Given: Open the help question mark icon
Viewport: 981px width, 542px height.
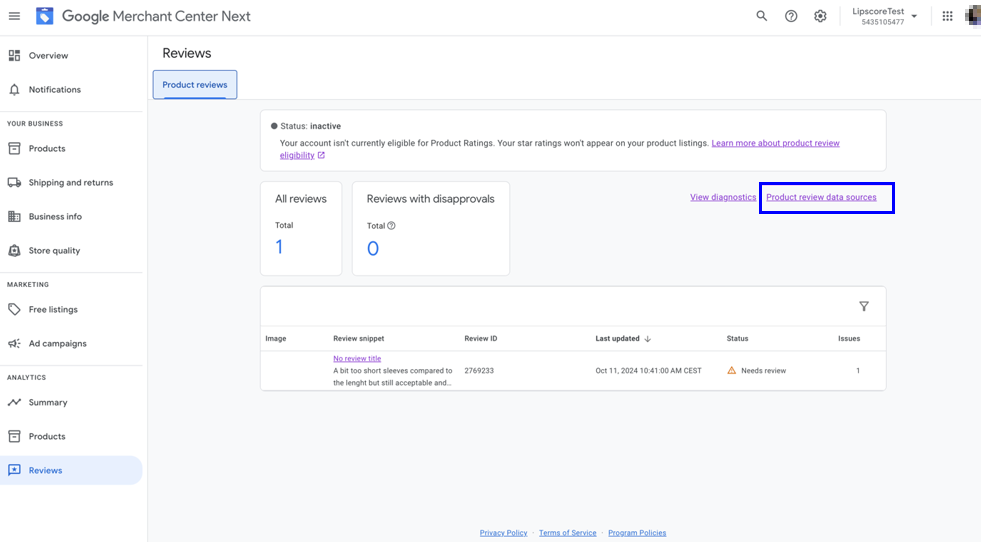Looking at the screenshot, I should click(791, 16).
